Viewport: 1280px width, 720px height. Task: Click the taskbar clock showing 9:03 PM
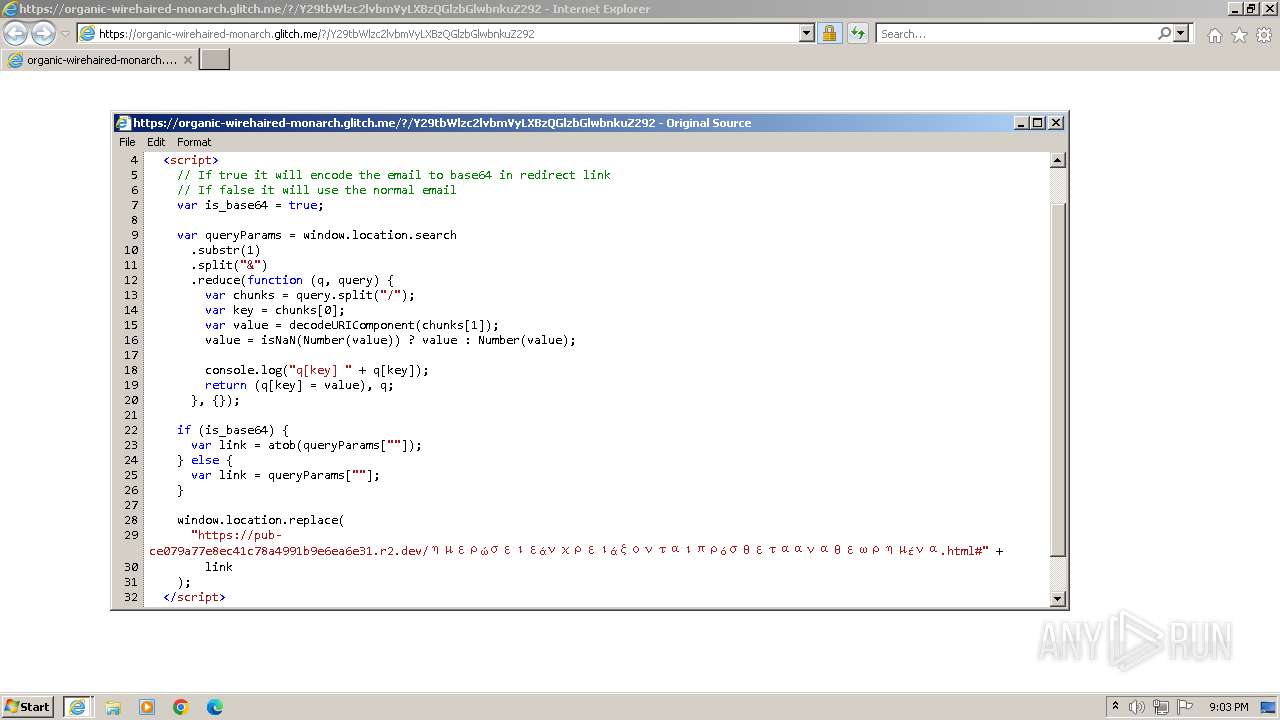(x=1228, y=707)
